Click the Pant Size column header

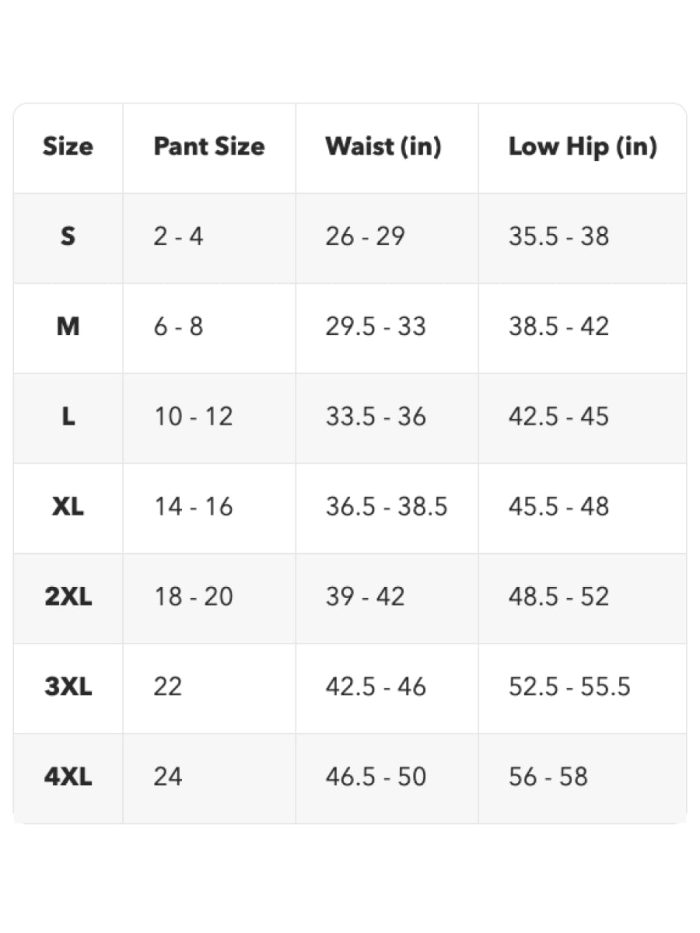click(209, 146)
